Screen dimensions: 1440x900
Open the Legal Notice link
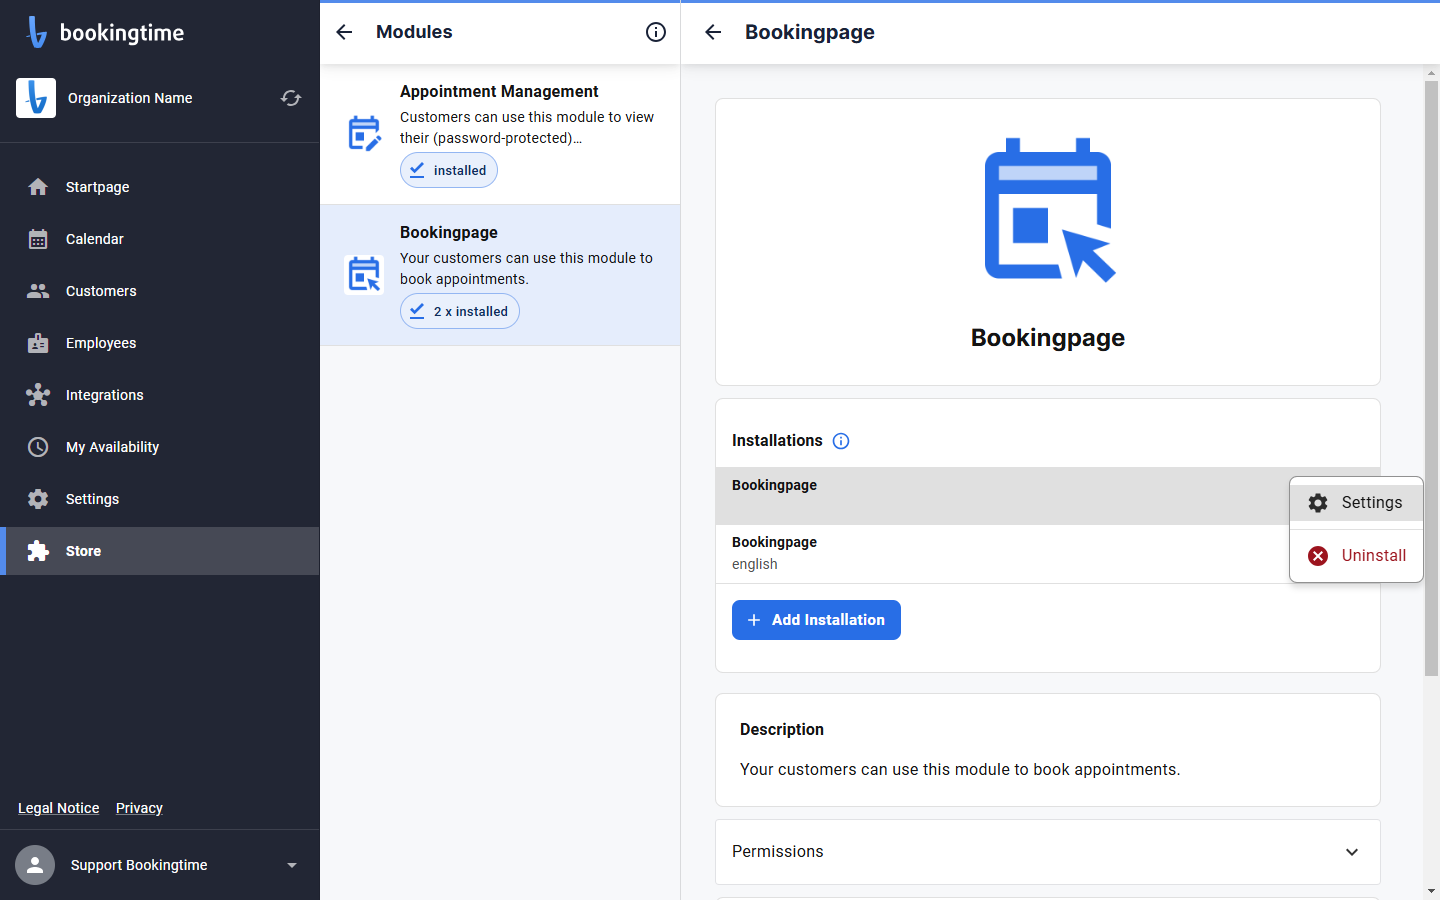click(59, 808)
